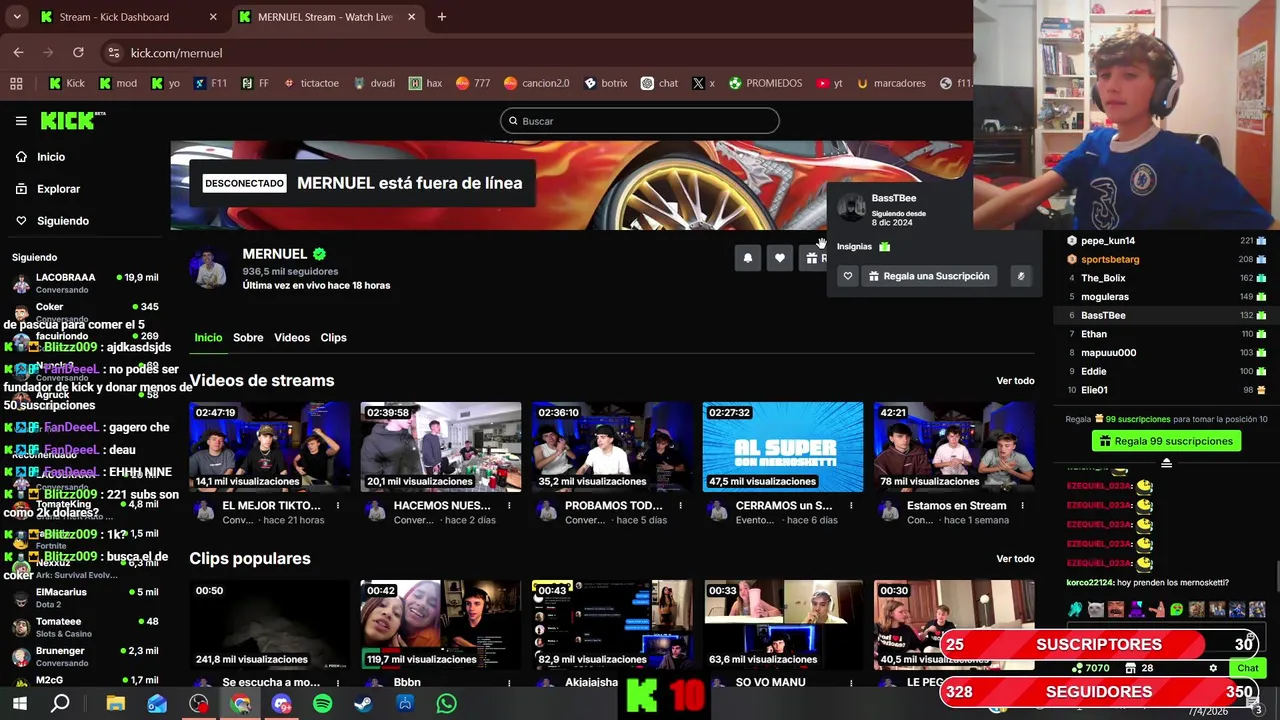Image resolution: width=1280 pixels, height=720 pixels.
Task: Open Siguiendo in Kick sidebar
Action: click(63, 221)
